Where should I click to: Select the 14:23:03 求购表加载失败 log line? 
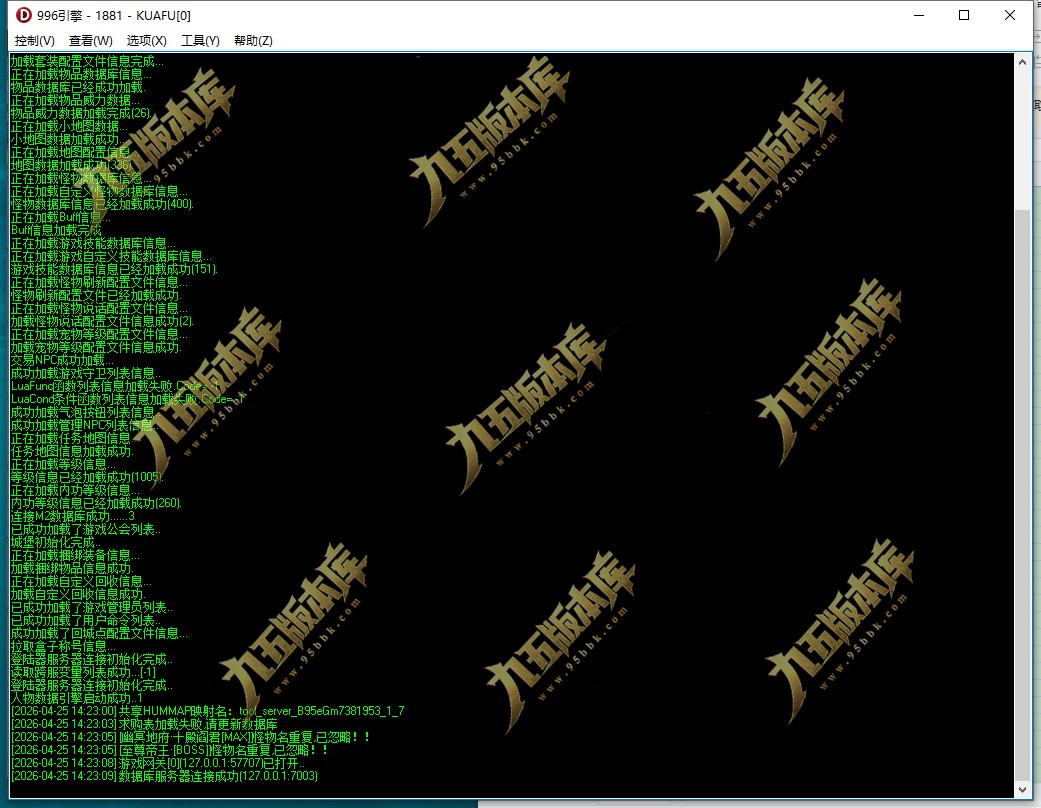pyautogui.click(x=144, y=724)
